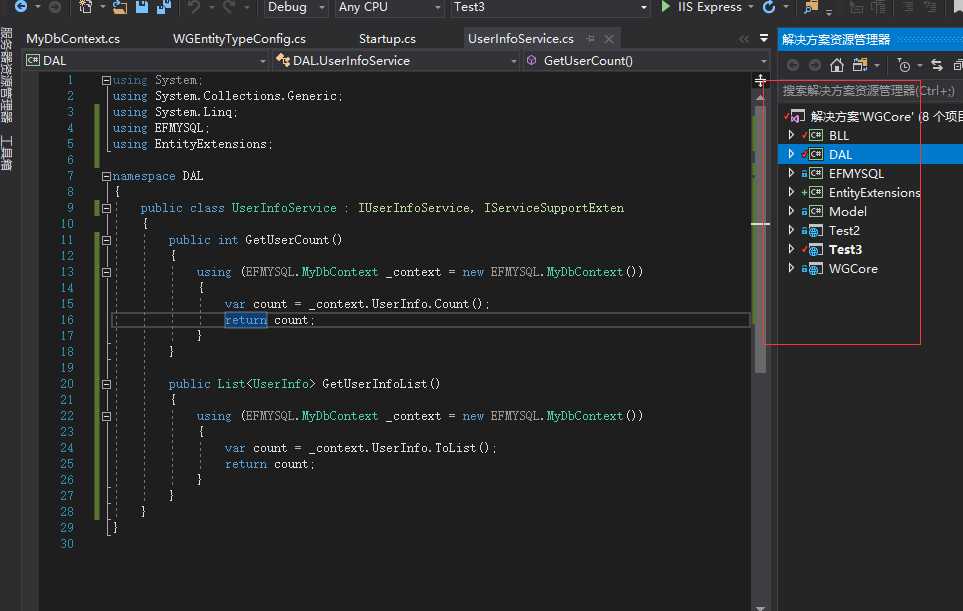The height and width of the screenshot is (611, 963).
Task: Open the Toolbox side tab
Action: (6, 154)
